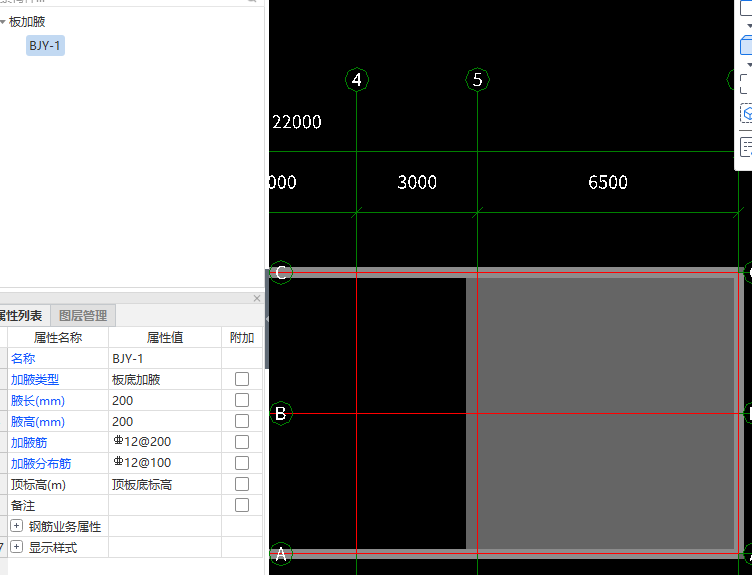Open the 顶标高(m) value 顶板底标高
The height and width of the screenshot is (575, 752).
coord(165,484)
